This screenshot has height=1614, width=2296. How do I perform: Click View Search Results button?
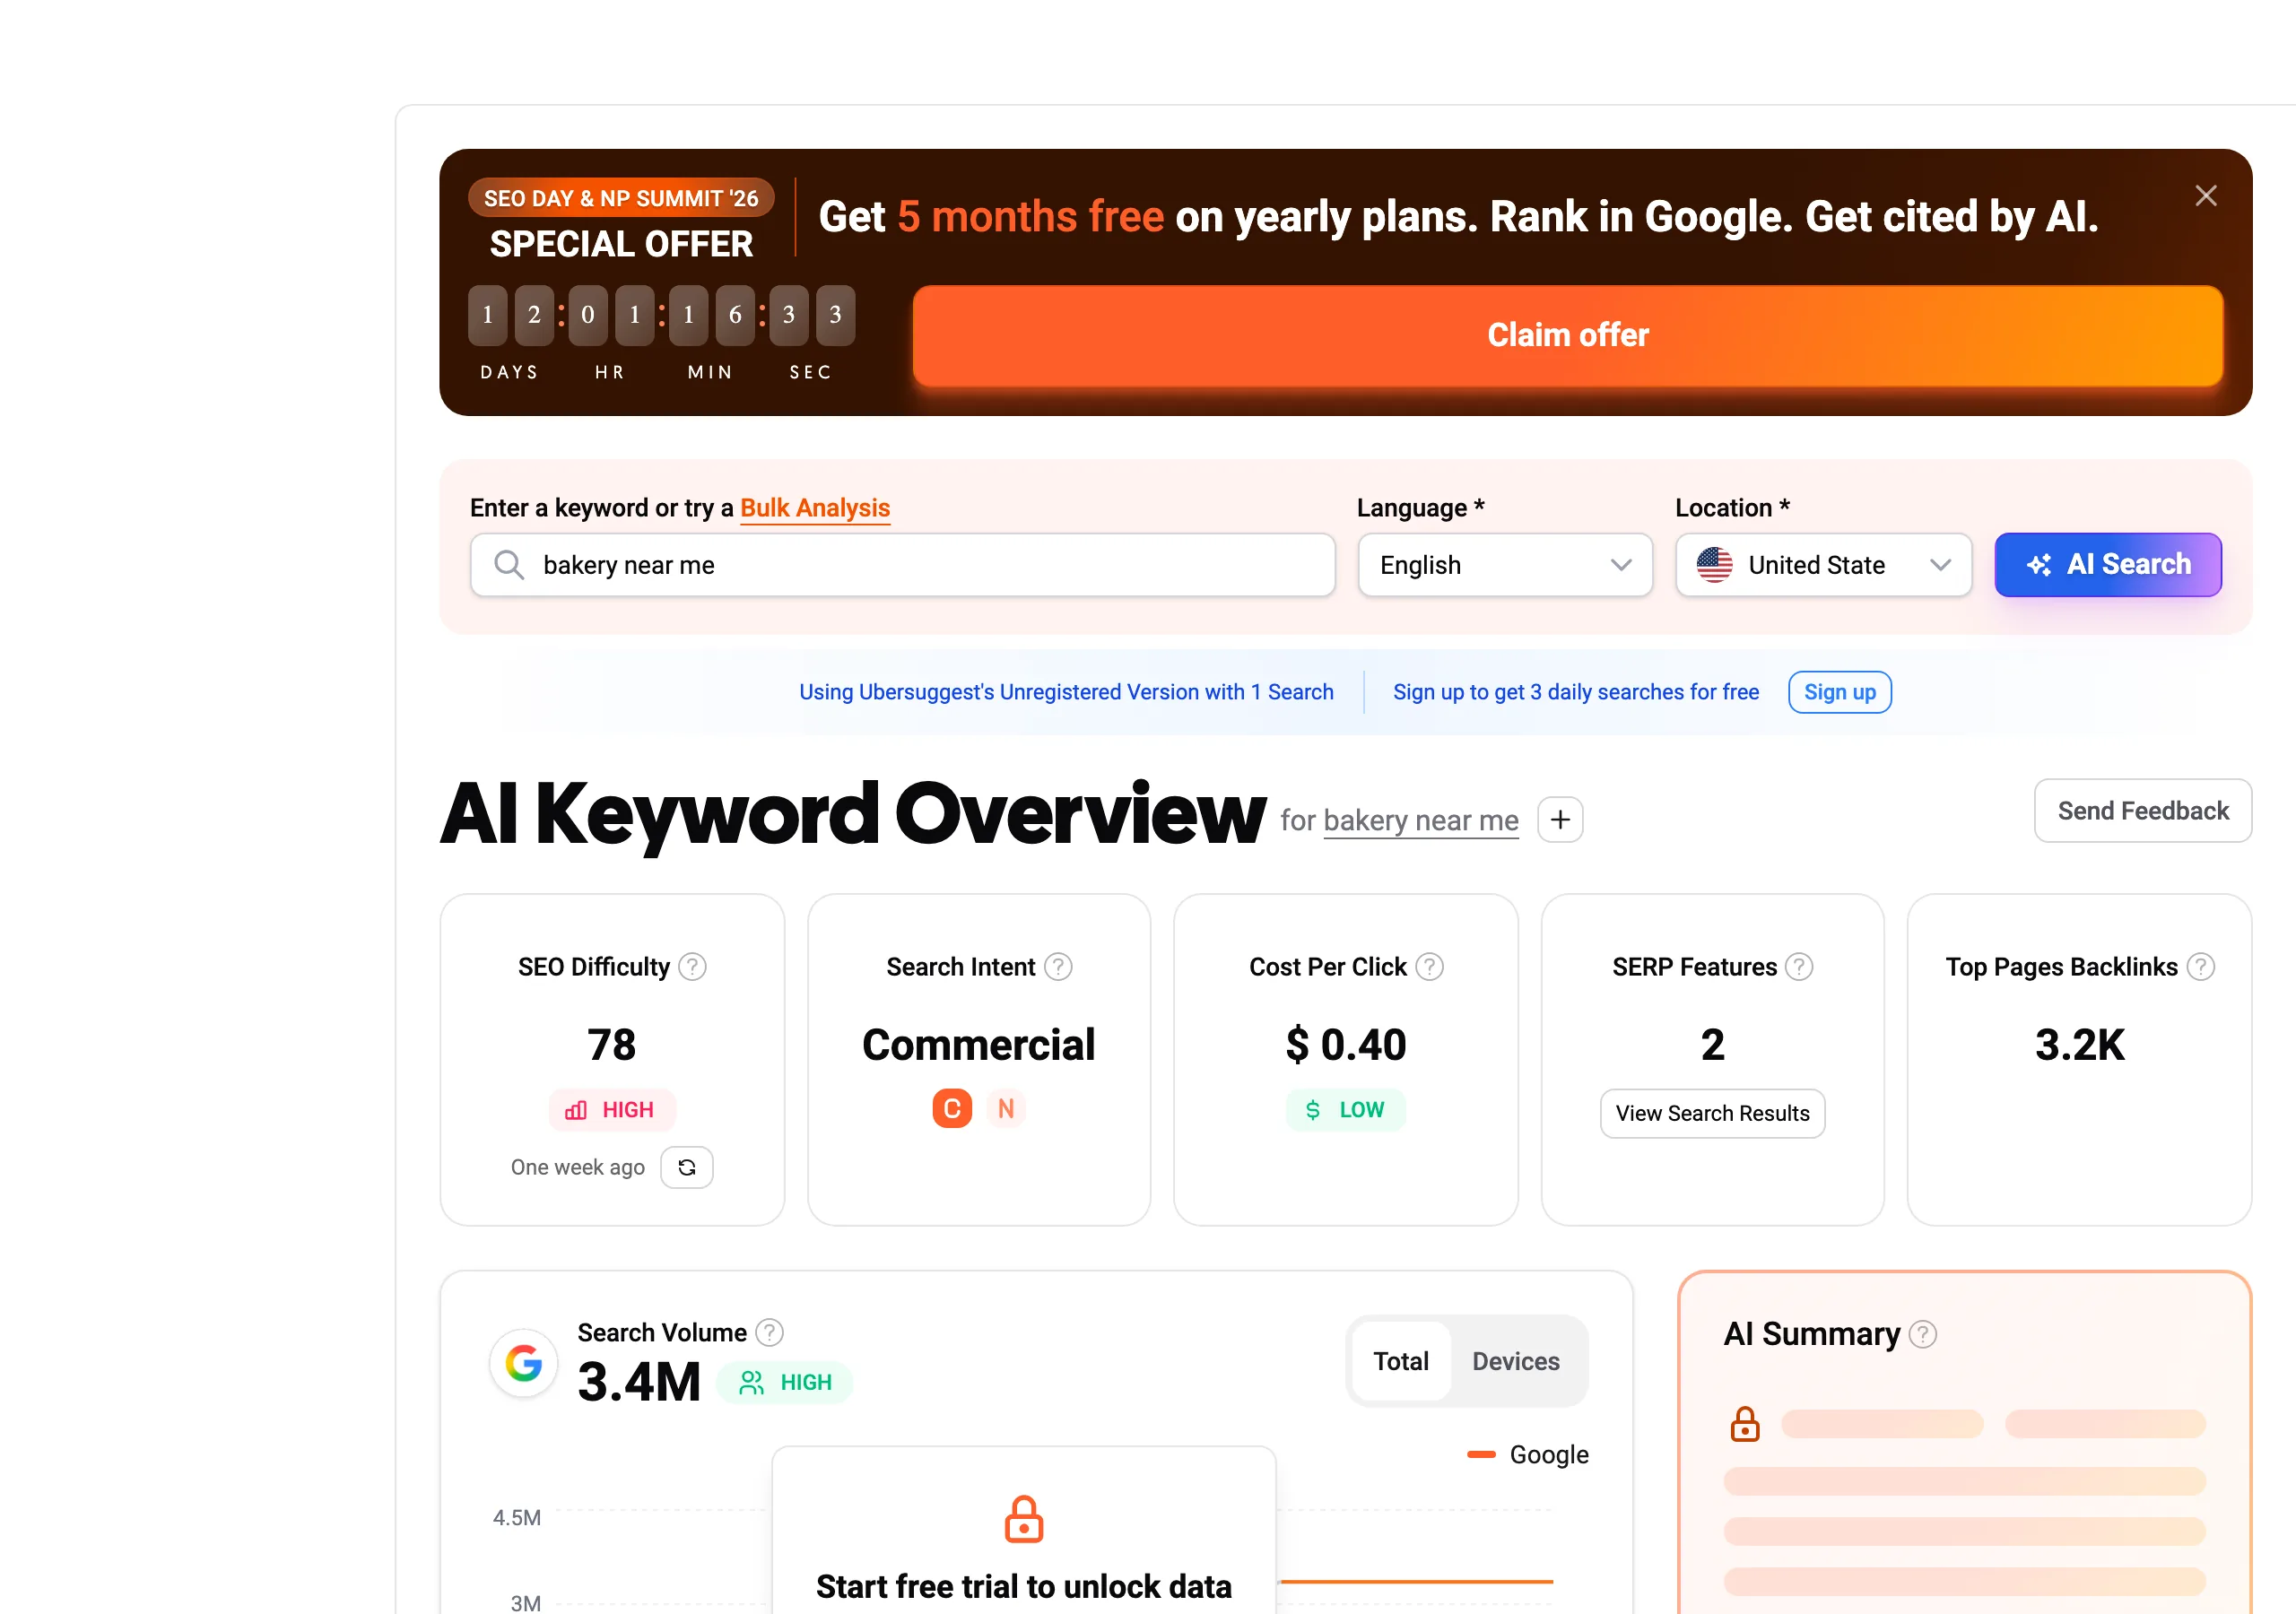1711,1113
